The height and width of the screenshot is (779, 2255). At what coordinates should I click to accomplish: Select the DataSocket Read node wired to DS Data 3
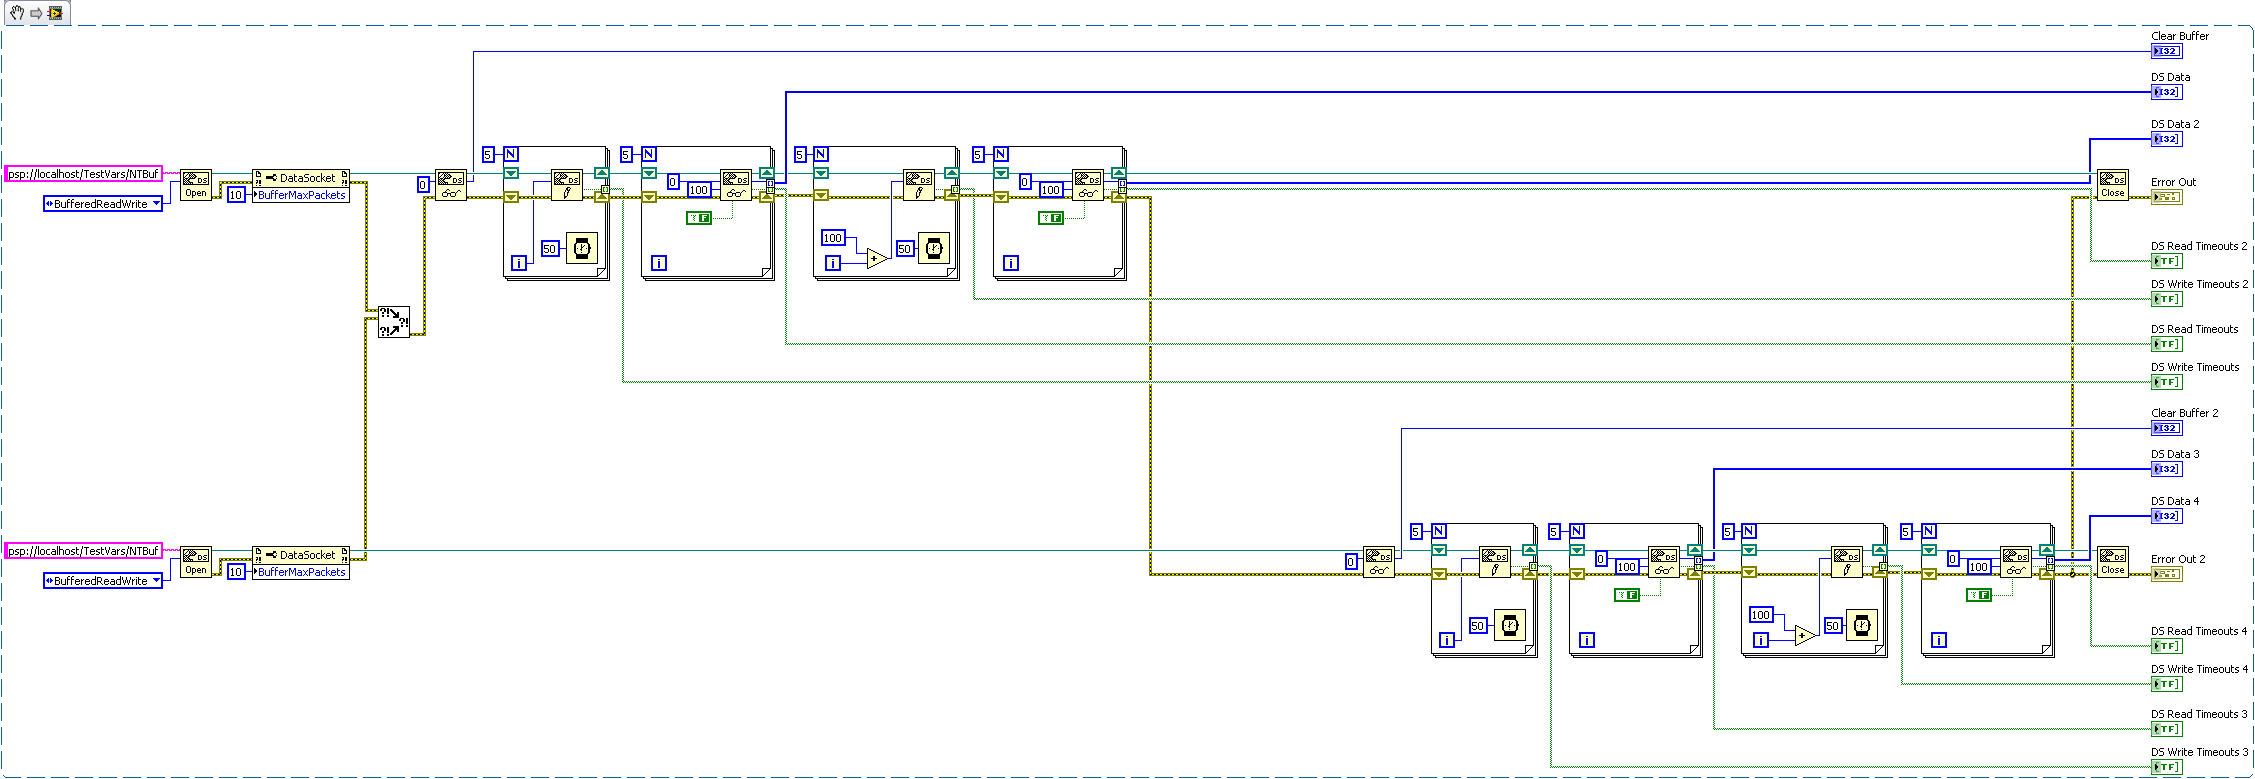[1664, 562]
